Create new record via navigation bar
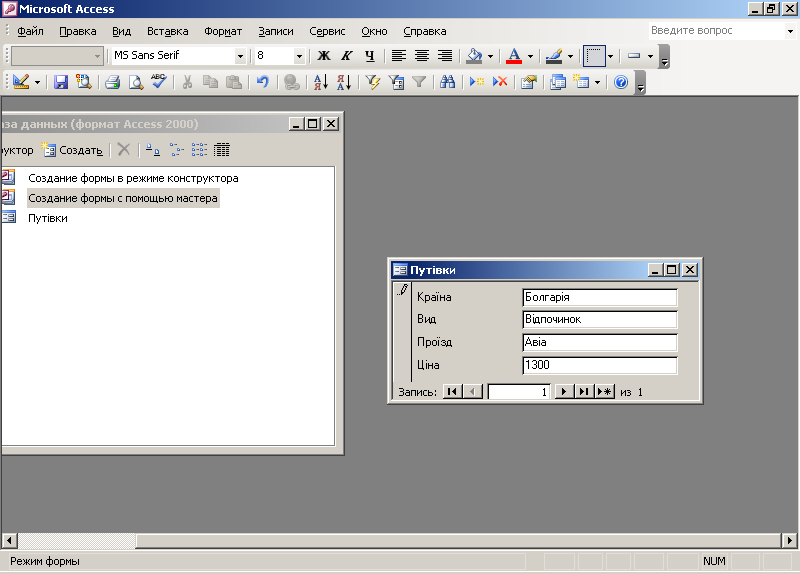Image resolution: width=800 pixels, height=574 pixels. tap(604, 392)
